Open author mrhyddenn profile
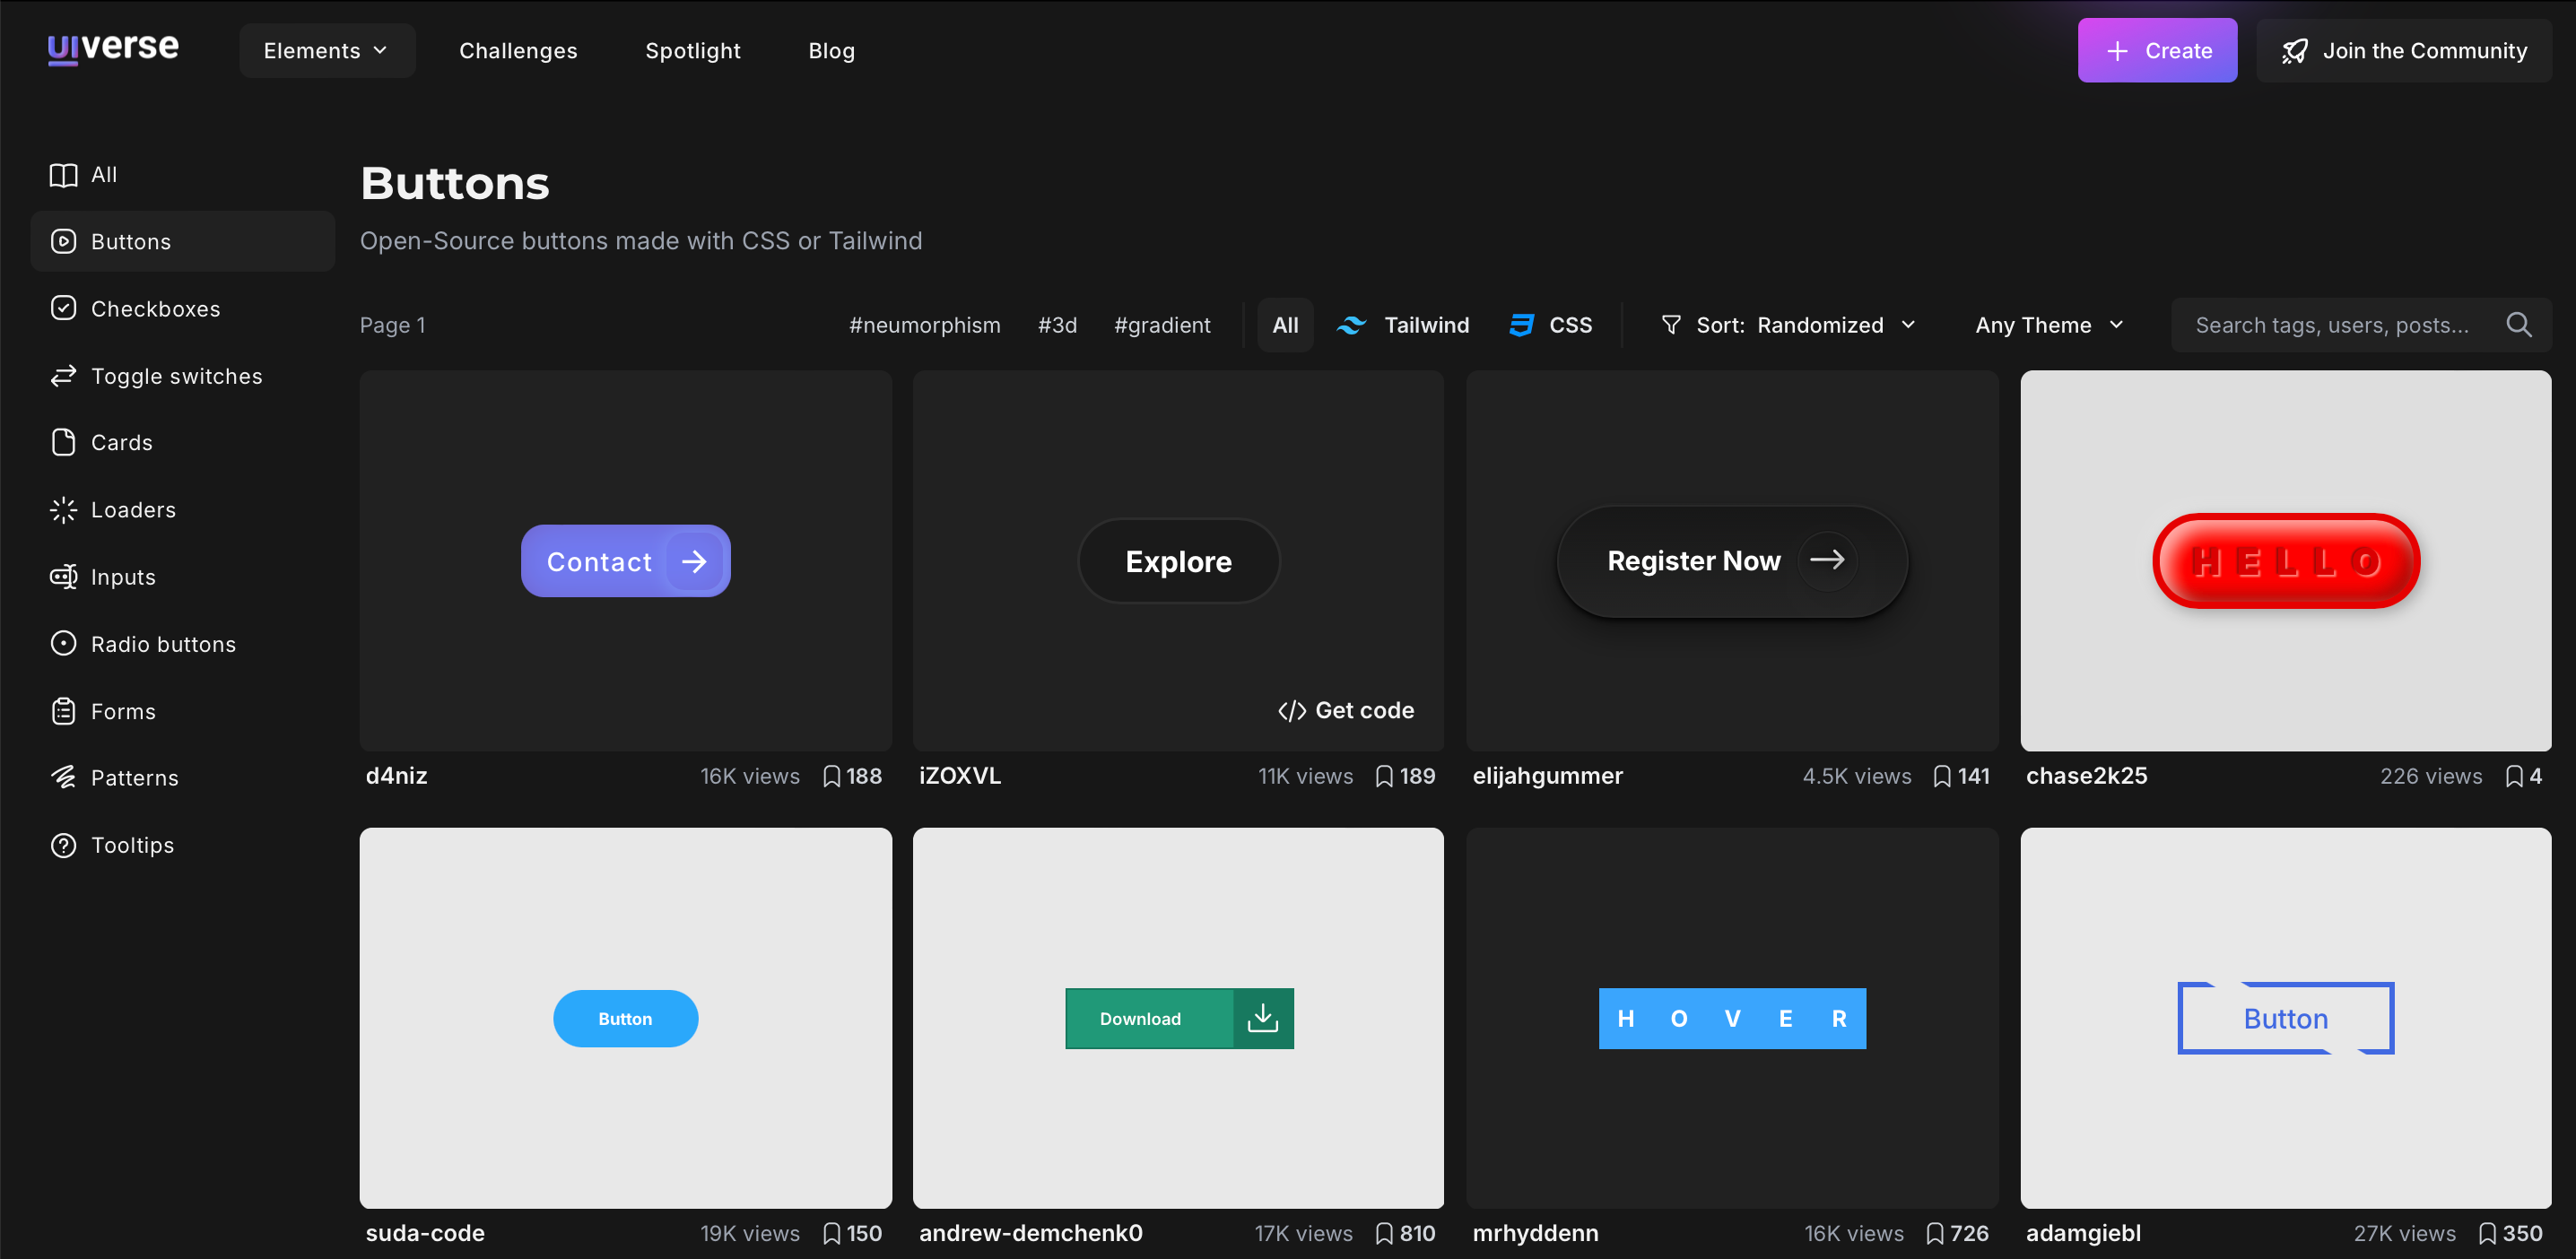The height and width of the screenshot is (1259, 2576). point(1535,1233)
